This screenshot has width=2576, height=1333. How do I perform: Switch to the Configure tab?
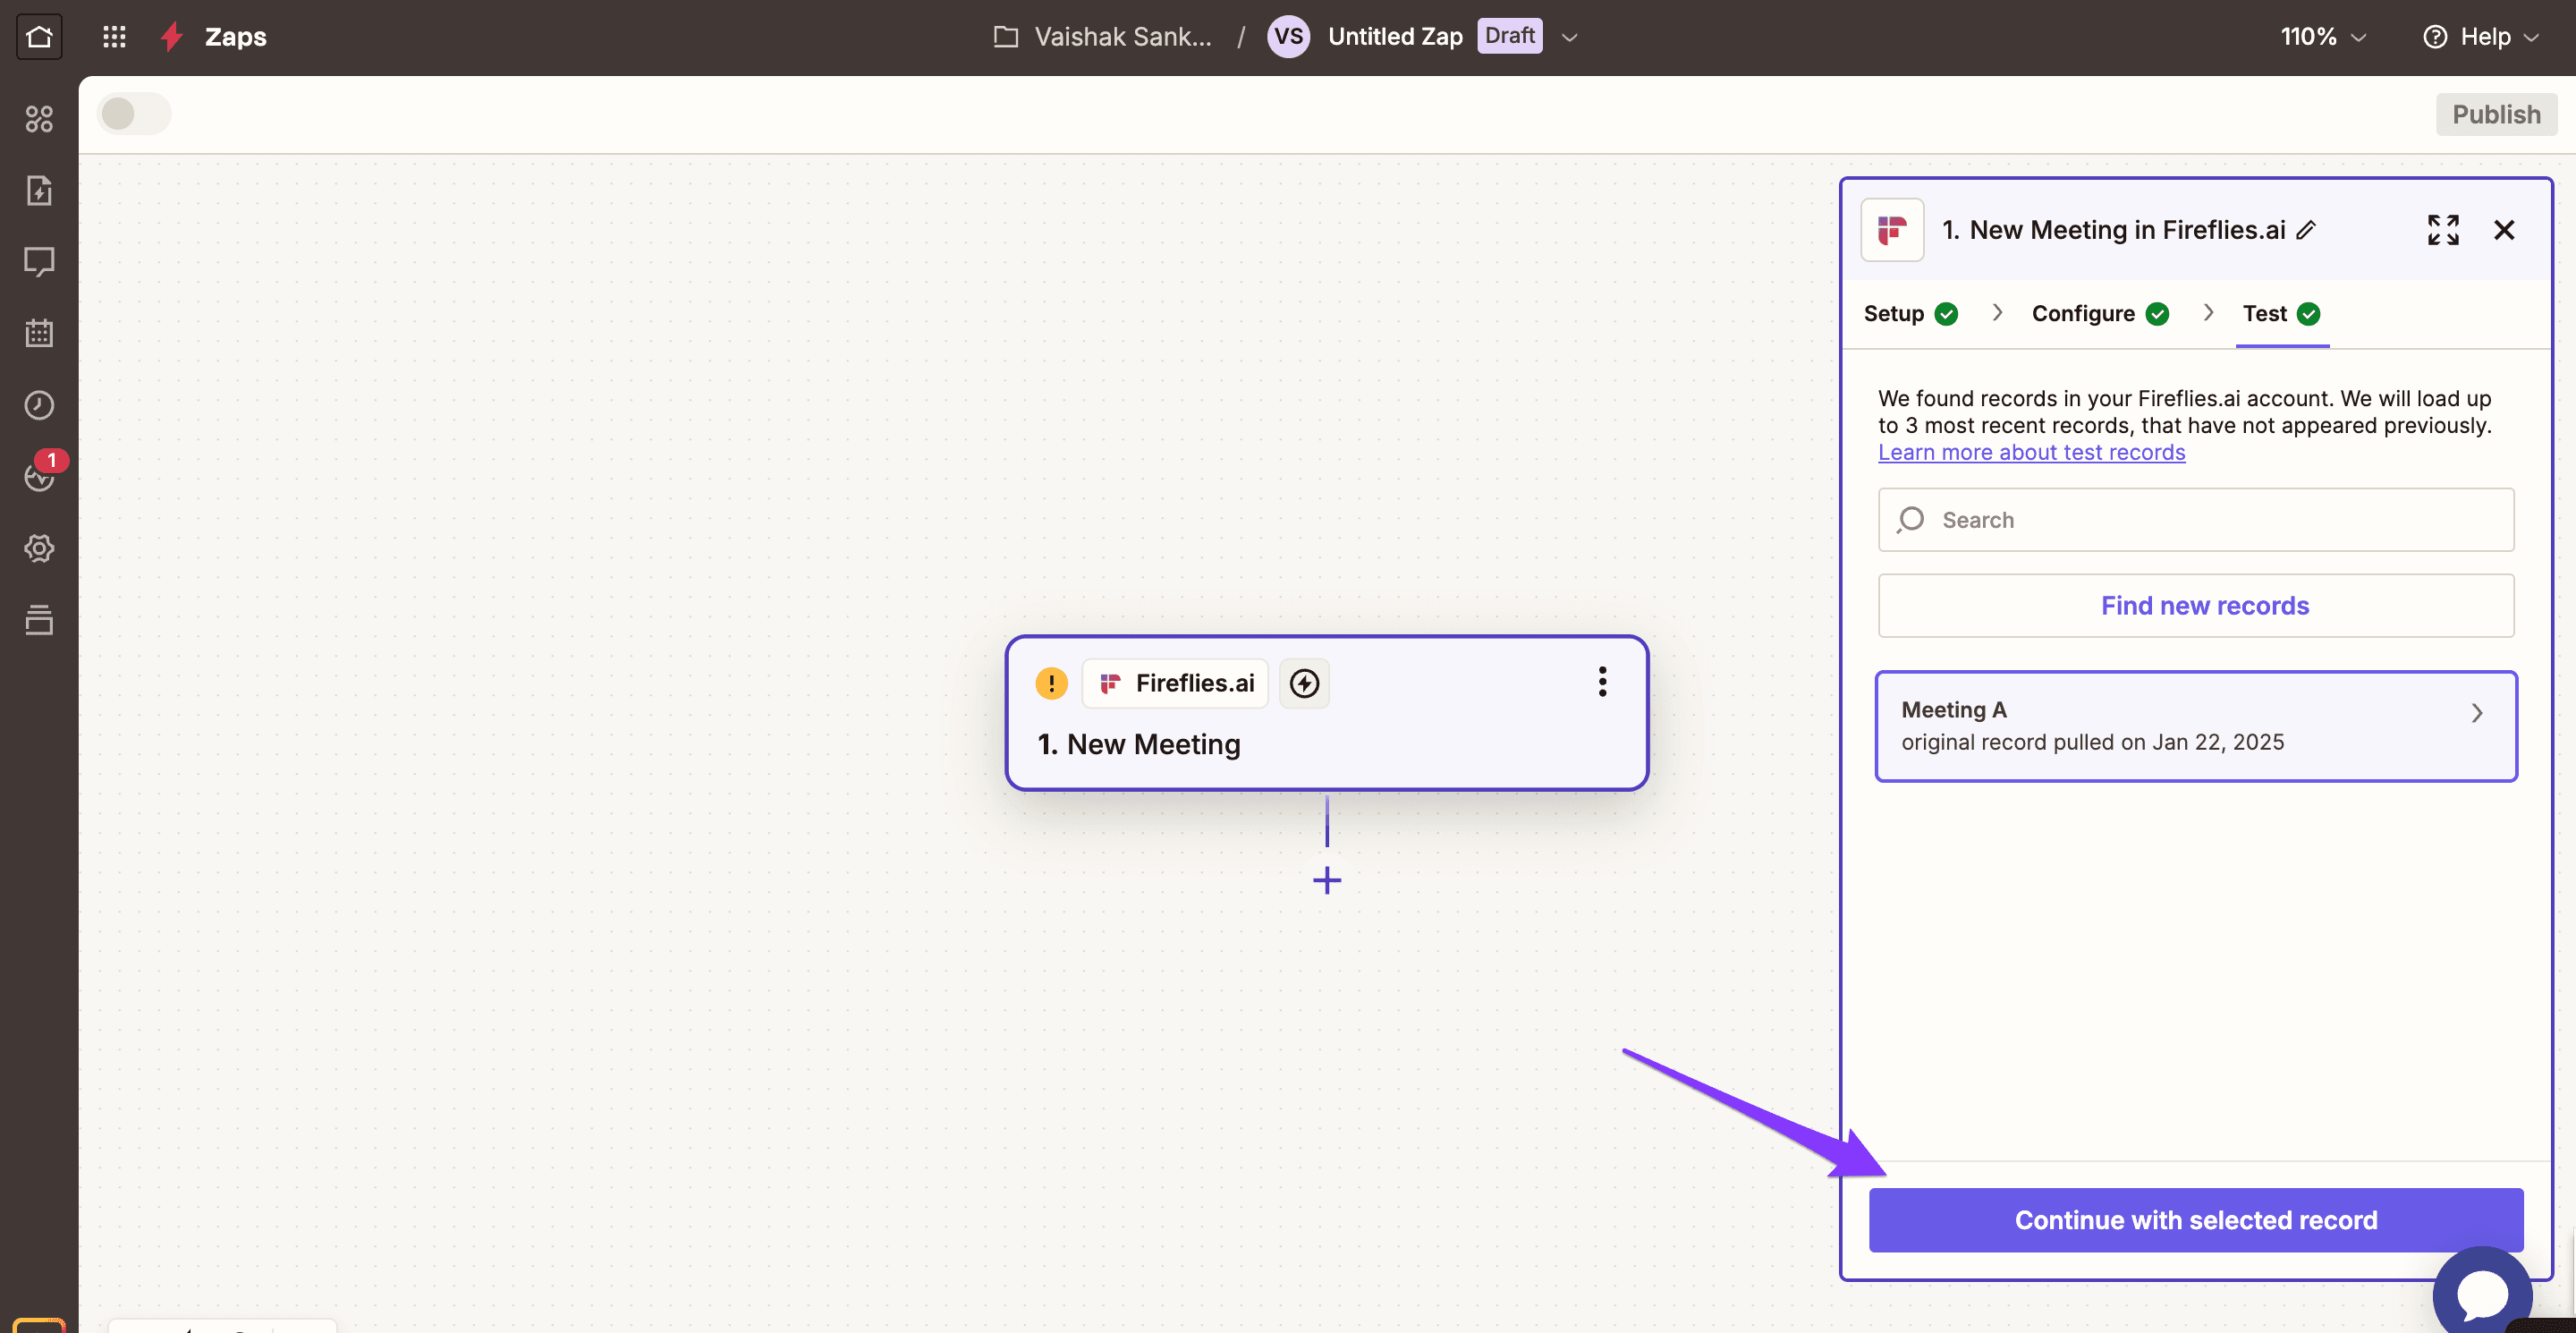pos(2100,314)
